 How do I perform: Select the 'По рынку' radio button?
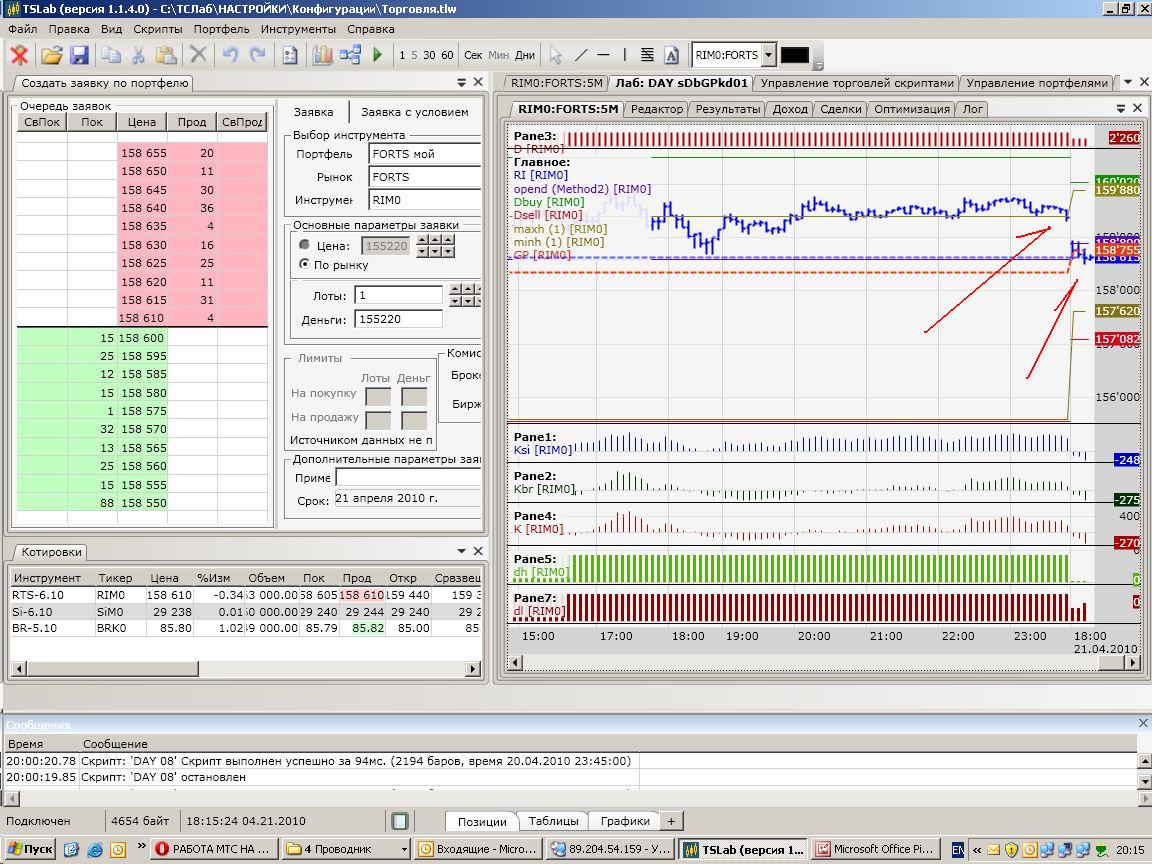pos(305,265)
